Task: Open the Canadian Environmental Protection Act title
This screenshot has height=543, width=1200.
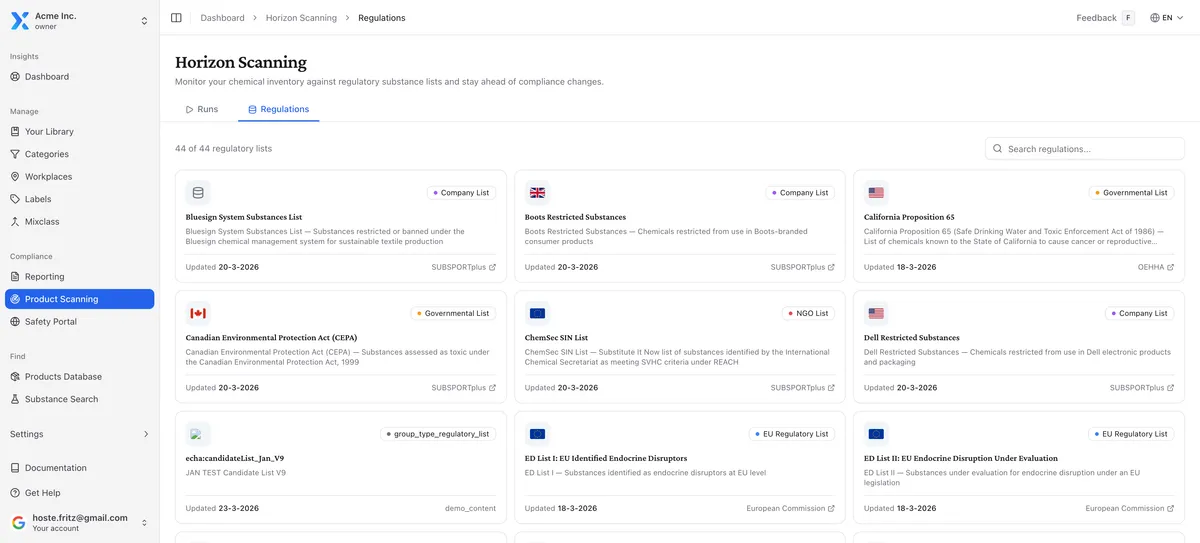Action: [271, 338]
